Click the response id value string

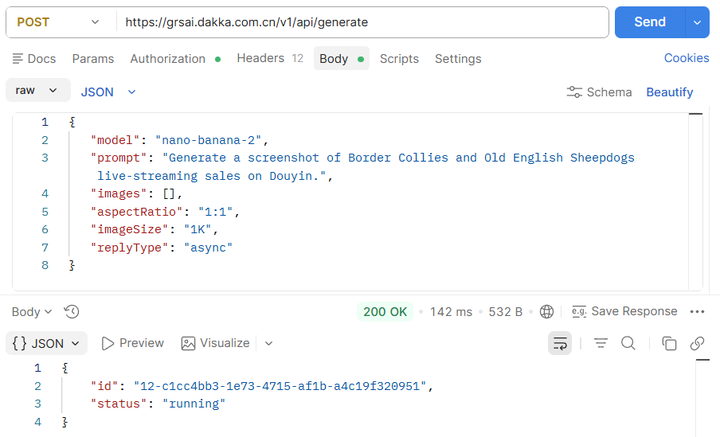click(x=280, y=386)
